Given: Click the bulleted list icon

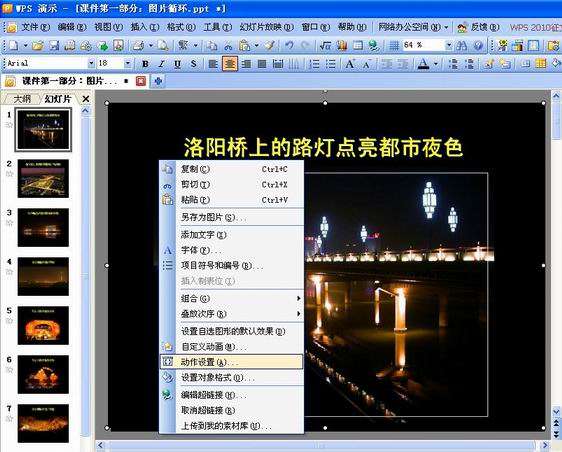Looking at the screenshot, I should tap(331, 64).
